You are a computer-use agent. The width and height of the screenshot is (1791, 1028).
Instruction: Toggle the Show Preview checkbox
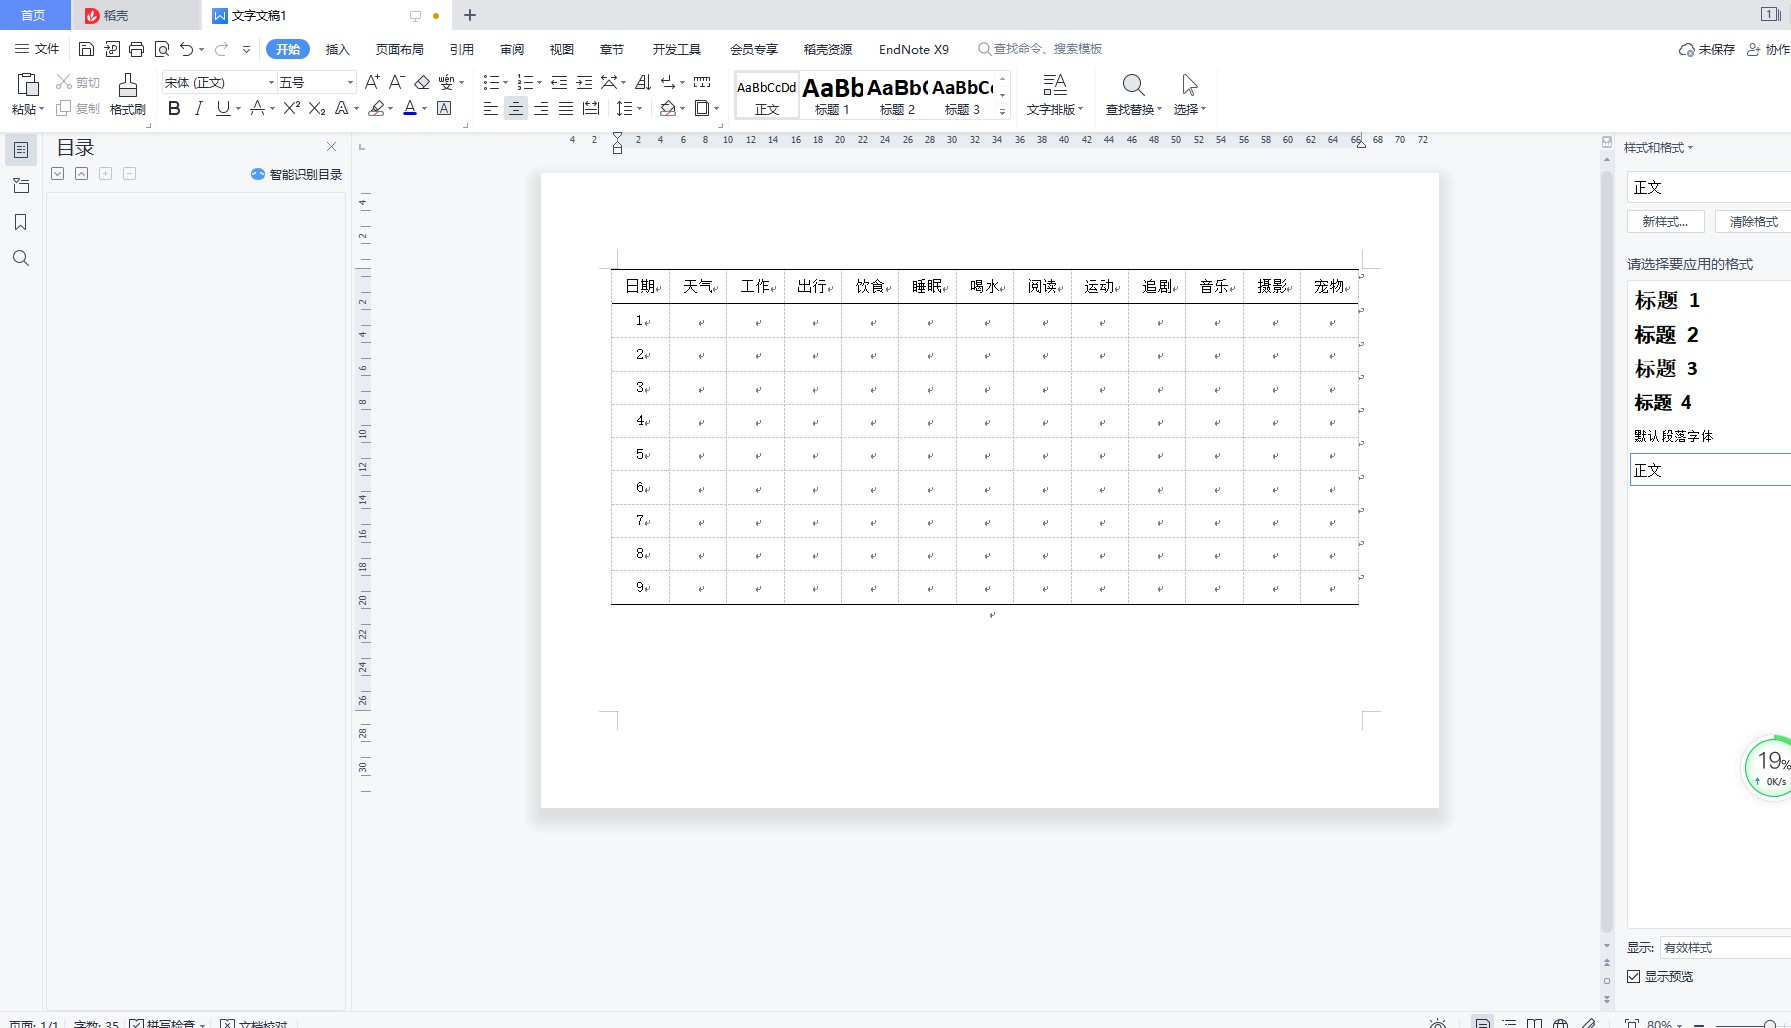[1634, 976]
